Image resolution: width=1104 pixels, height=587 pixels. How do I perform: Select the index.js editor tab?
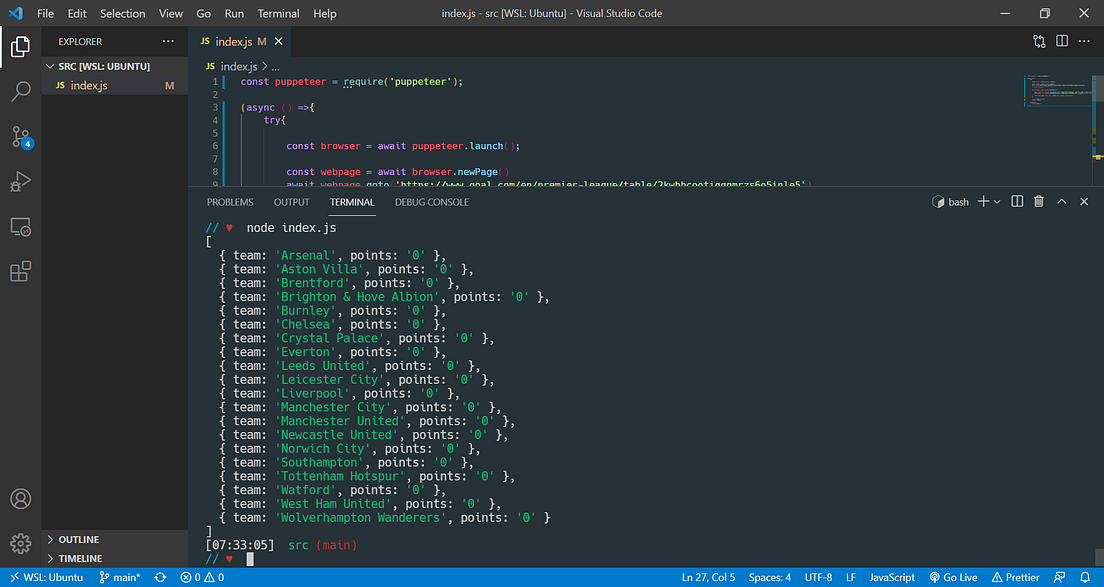tap(239, 42)
